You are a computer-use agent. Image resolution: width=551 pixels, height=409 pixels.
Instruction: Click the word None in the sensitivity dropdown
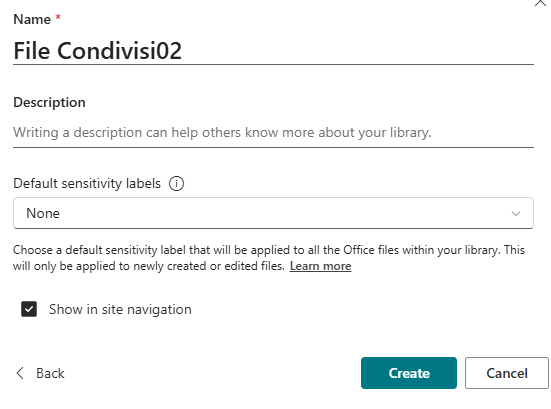[x=43, y=213]
